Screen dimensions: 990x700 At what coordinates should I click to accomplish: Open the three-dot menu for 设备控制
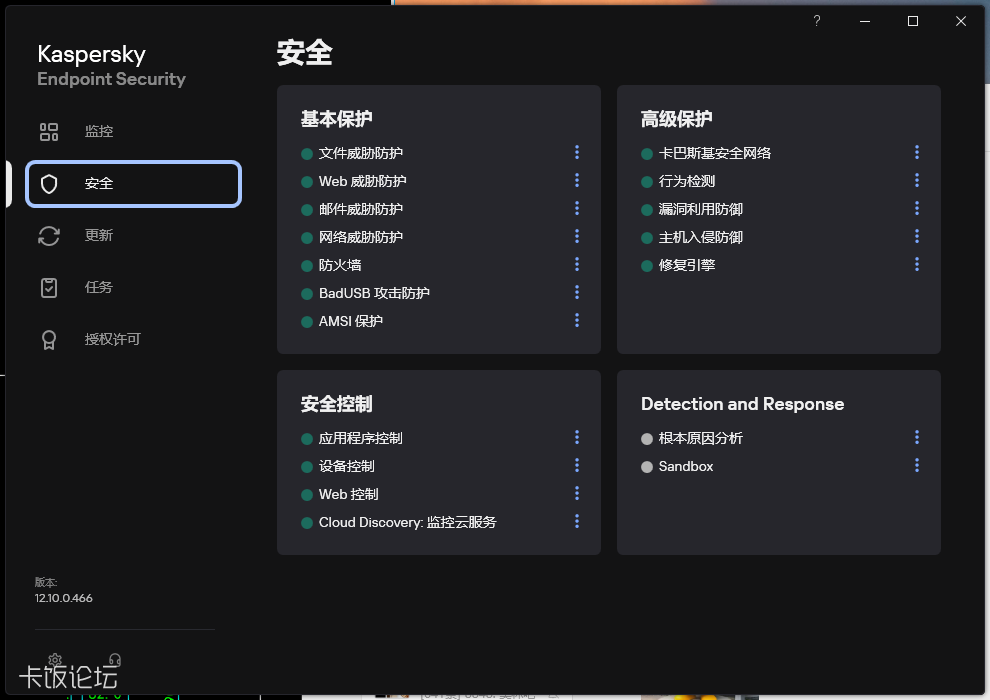point(576,465)
